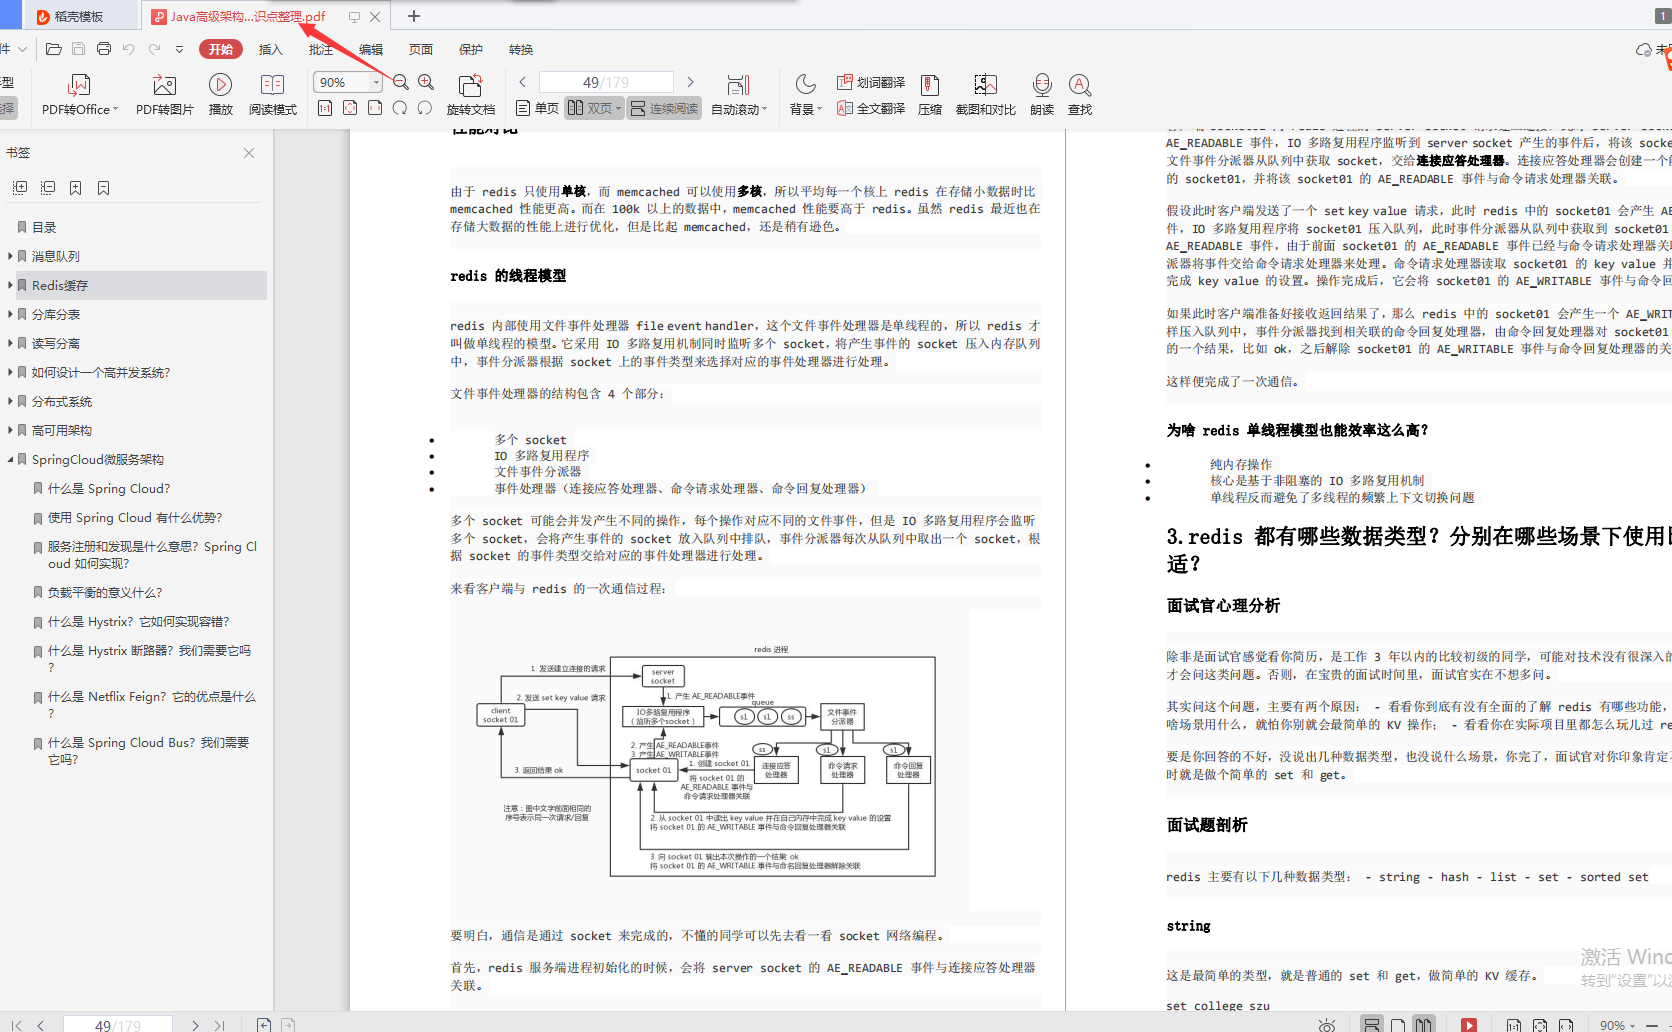
Task: Expand all bookmarks icon in sidebar
Action: pyautogui.click(x=20, y=187)
